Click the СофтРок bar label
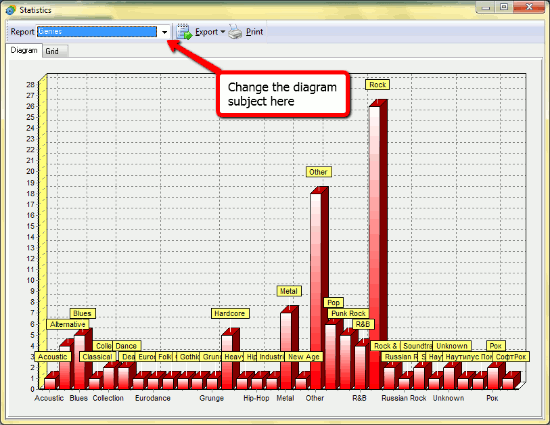This screenshot has width=550, height=425. click(511, 357)
